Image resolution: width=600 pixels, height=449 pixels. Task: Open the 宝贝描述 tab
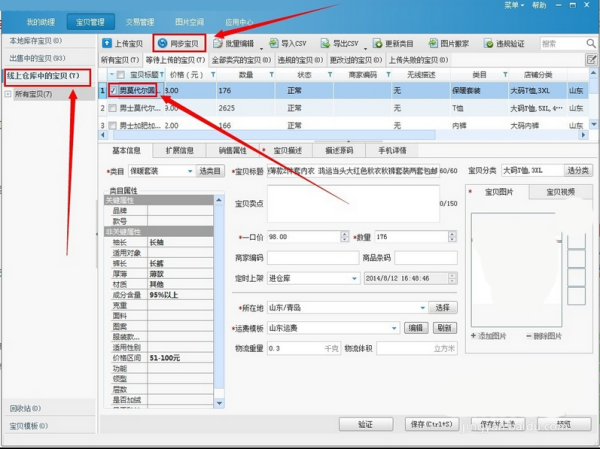[x=287, y=150]
